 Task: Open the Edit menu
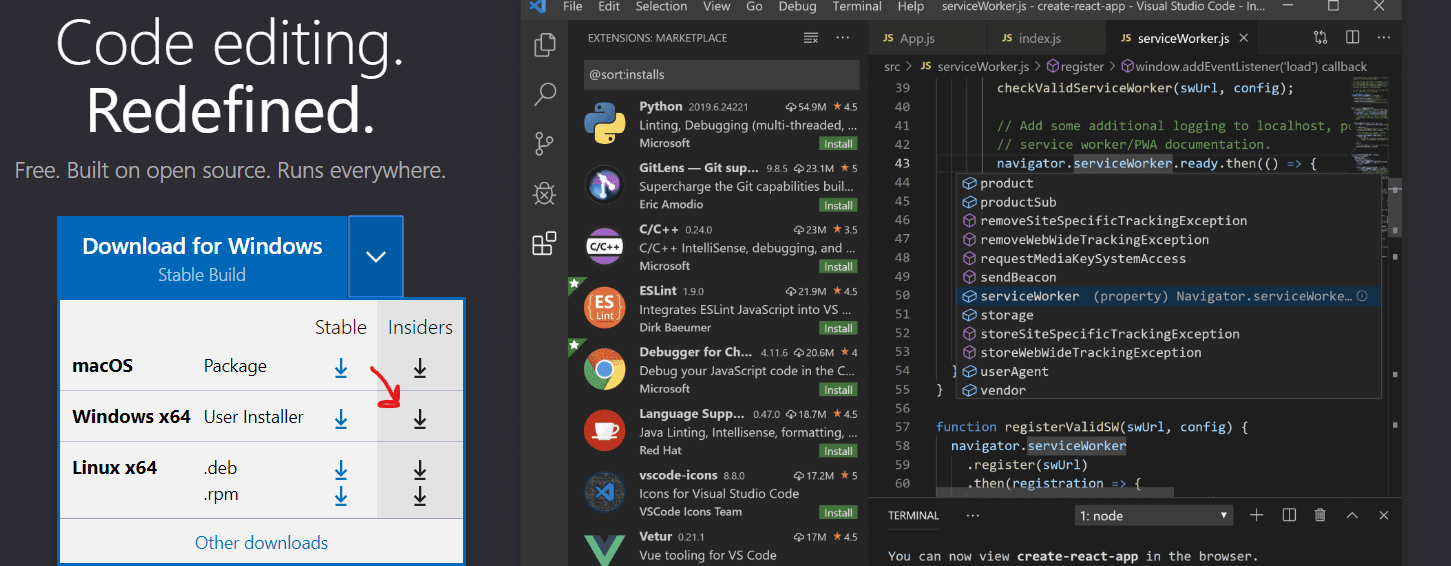tap(609, 6)
